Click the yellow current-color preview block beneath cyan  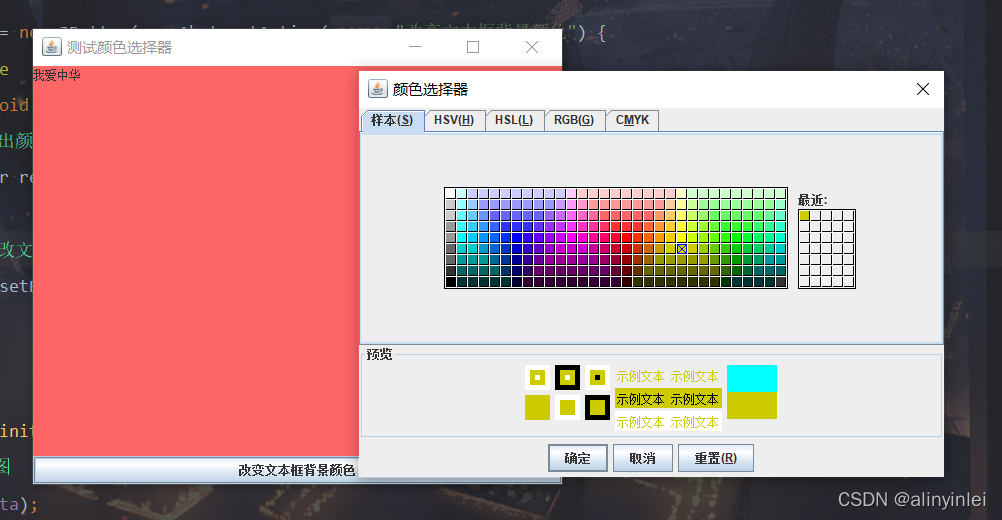(752, 405)
